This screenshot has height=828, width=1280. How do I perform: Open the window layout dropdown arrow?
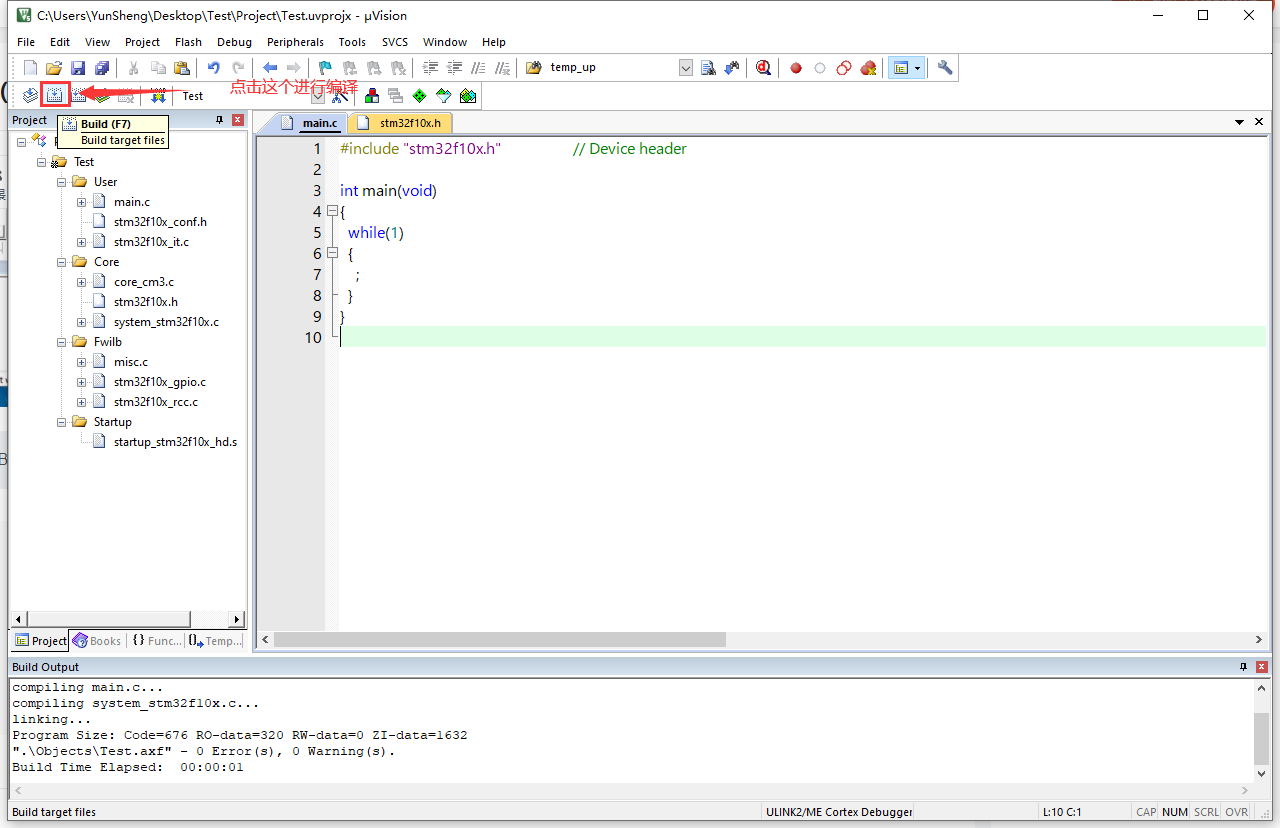(917, 68)
